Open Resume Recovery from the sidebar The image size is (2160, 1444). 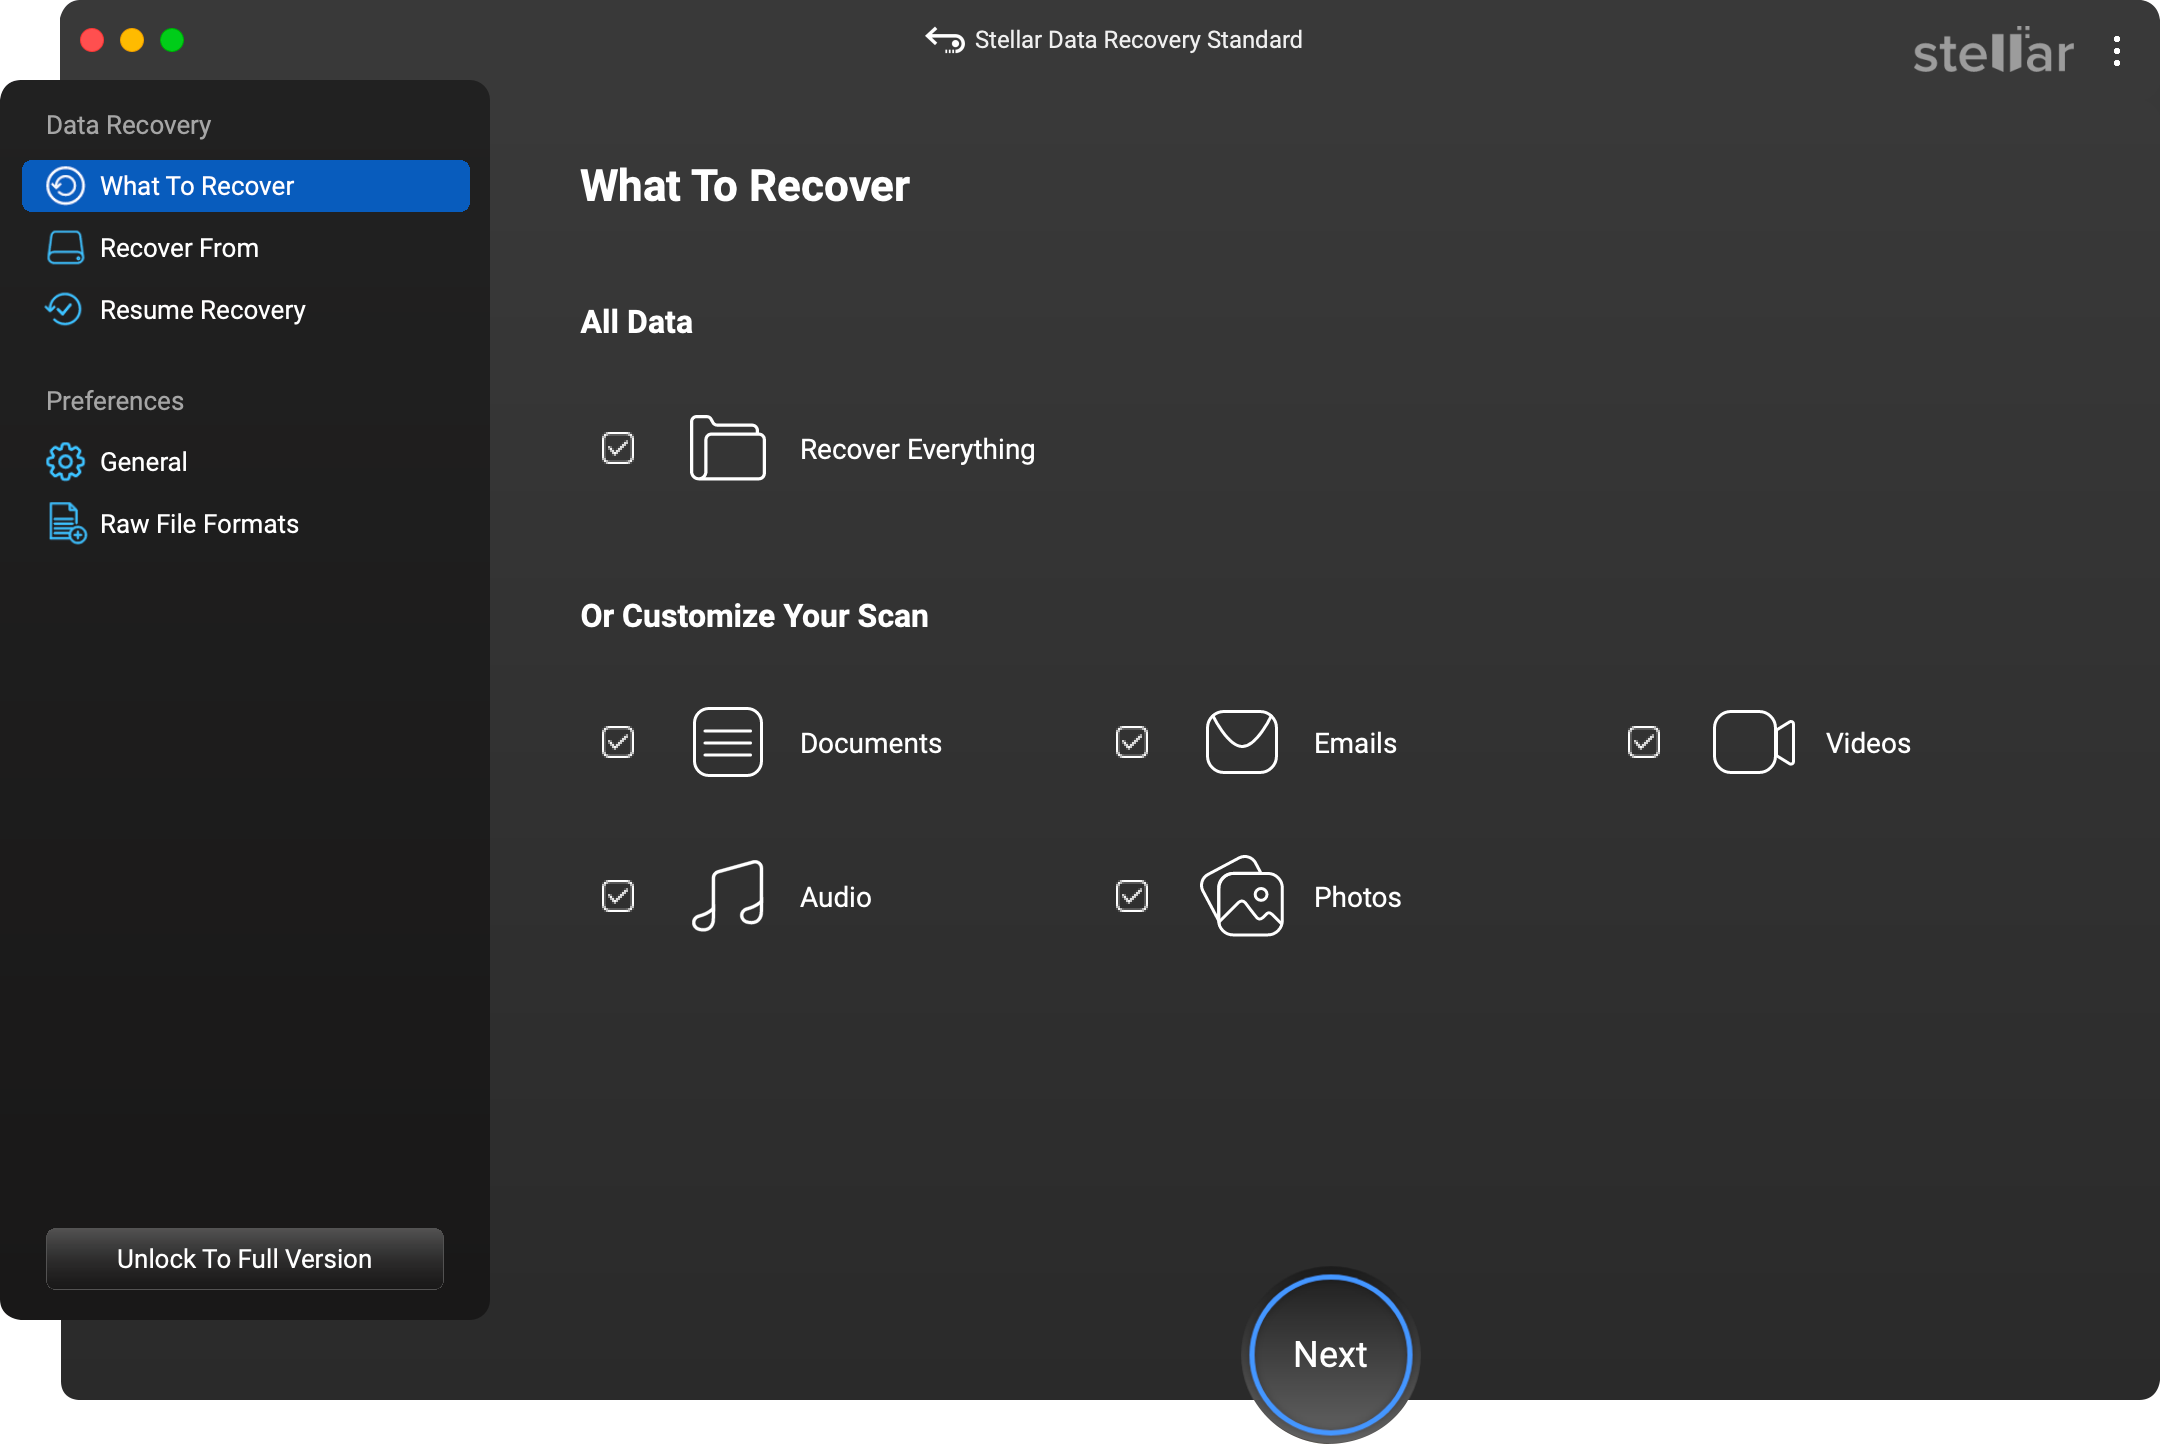tap(202, 310)
